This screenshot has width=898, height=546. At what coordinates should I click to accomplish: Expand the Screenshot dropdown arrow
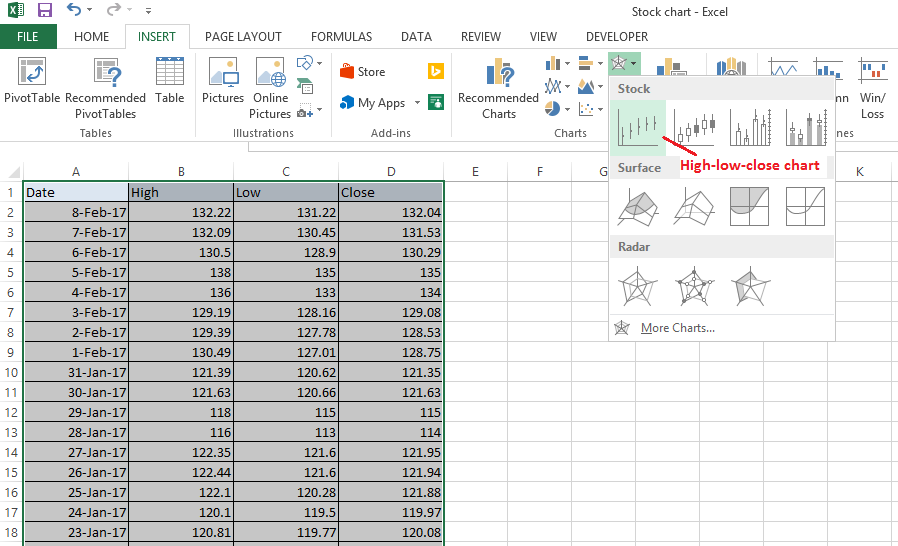click(x=320, y=109)
